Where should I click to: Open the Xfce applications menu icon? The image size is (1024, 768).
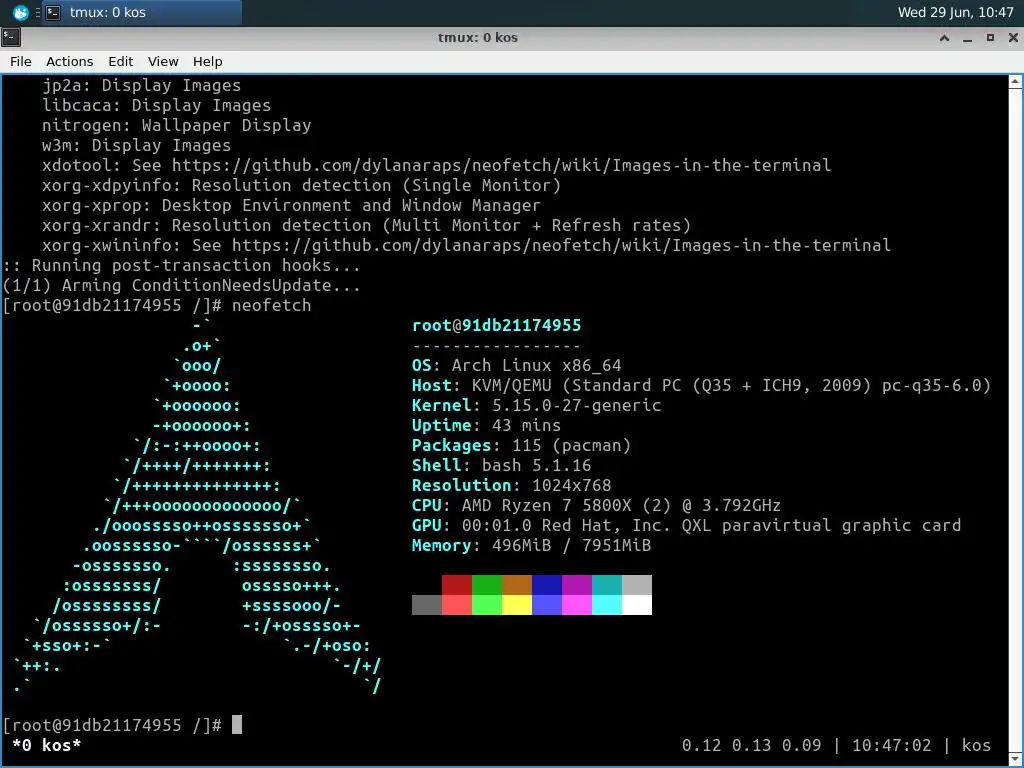20,12
